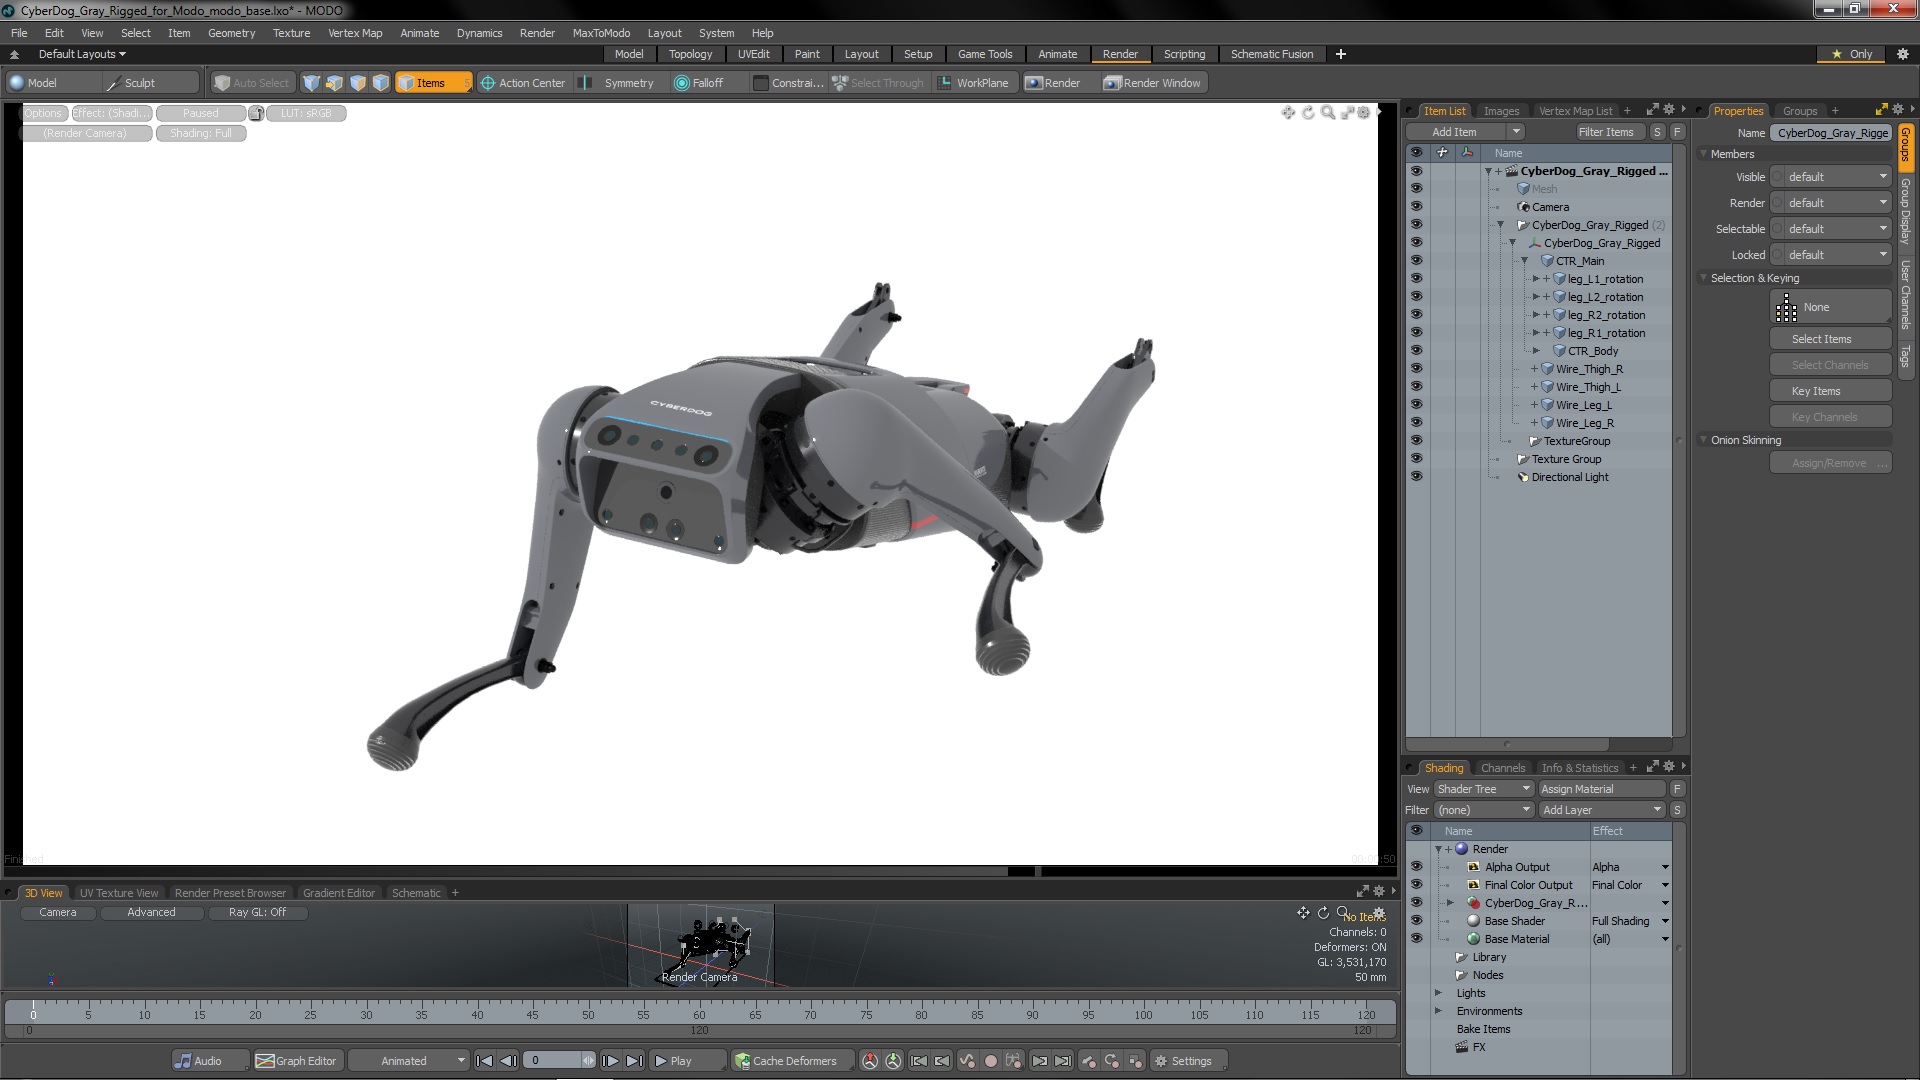The image size is (1920, 1080).
Task: Click the Key Items button
Action: tap(1830, 391)
